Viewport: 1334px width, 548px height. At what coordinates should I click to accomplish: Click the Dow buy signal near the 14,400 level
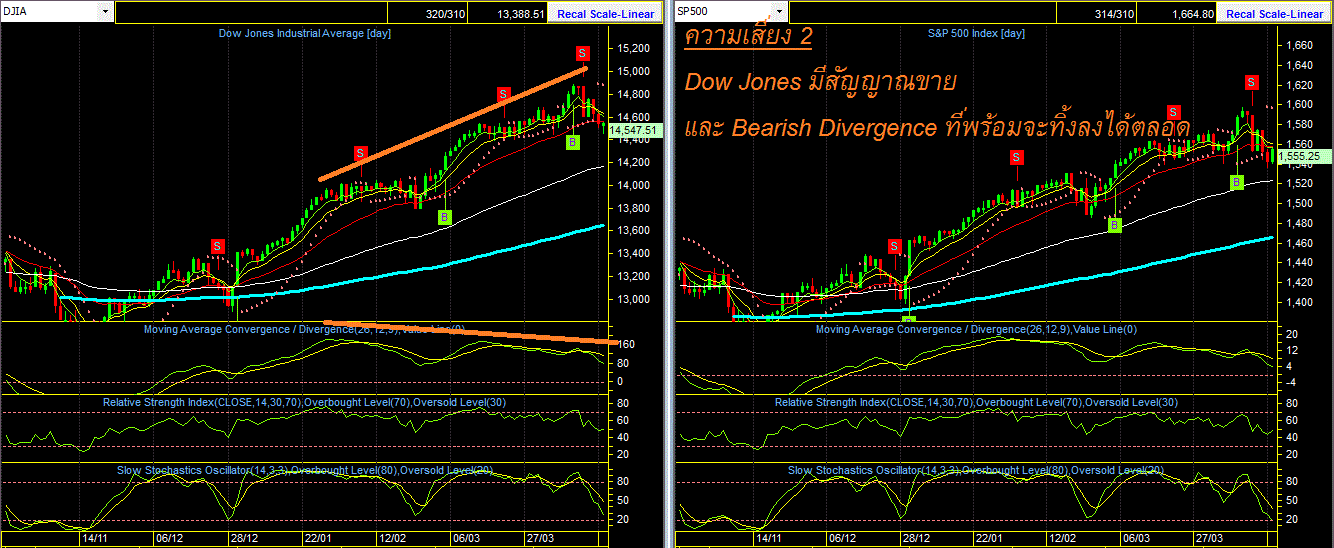click(573, 143)
